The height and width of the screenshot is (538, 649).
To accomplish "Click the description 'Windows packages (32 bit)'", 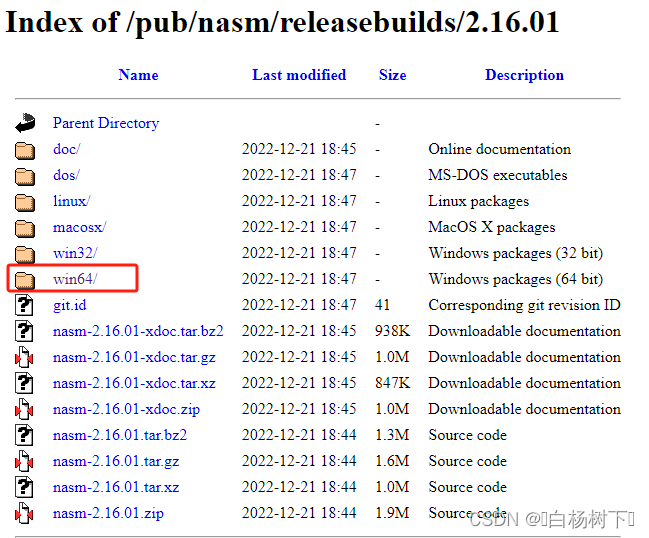I will [516, 253].
